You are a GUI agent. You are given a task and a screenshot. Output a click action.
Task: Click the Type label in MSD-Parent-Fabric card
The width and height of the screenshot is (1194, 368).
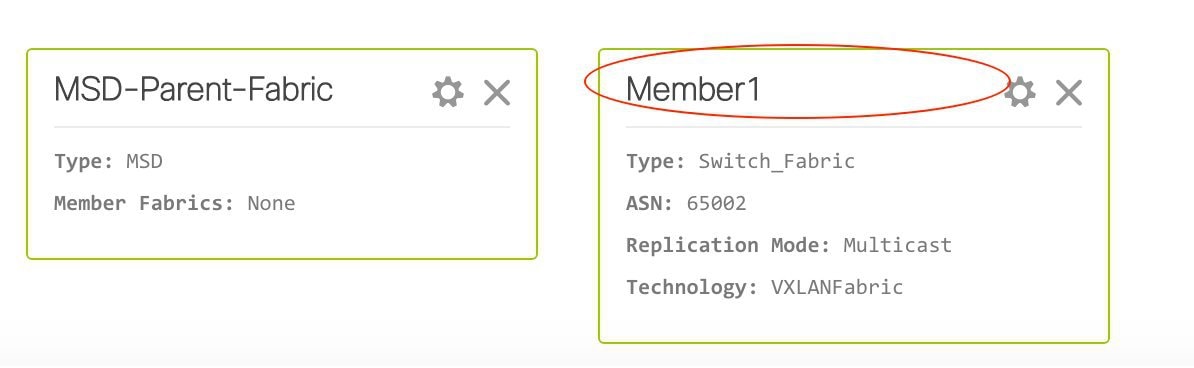click(x=84, y=162)
